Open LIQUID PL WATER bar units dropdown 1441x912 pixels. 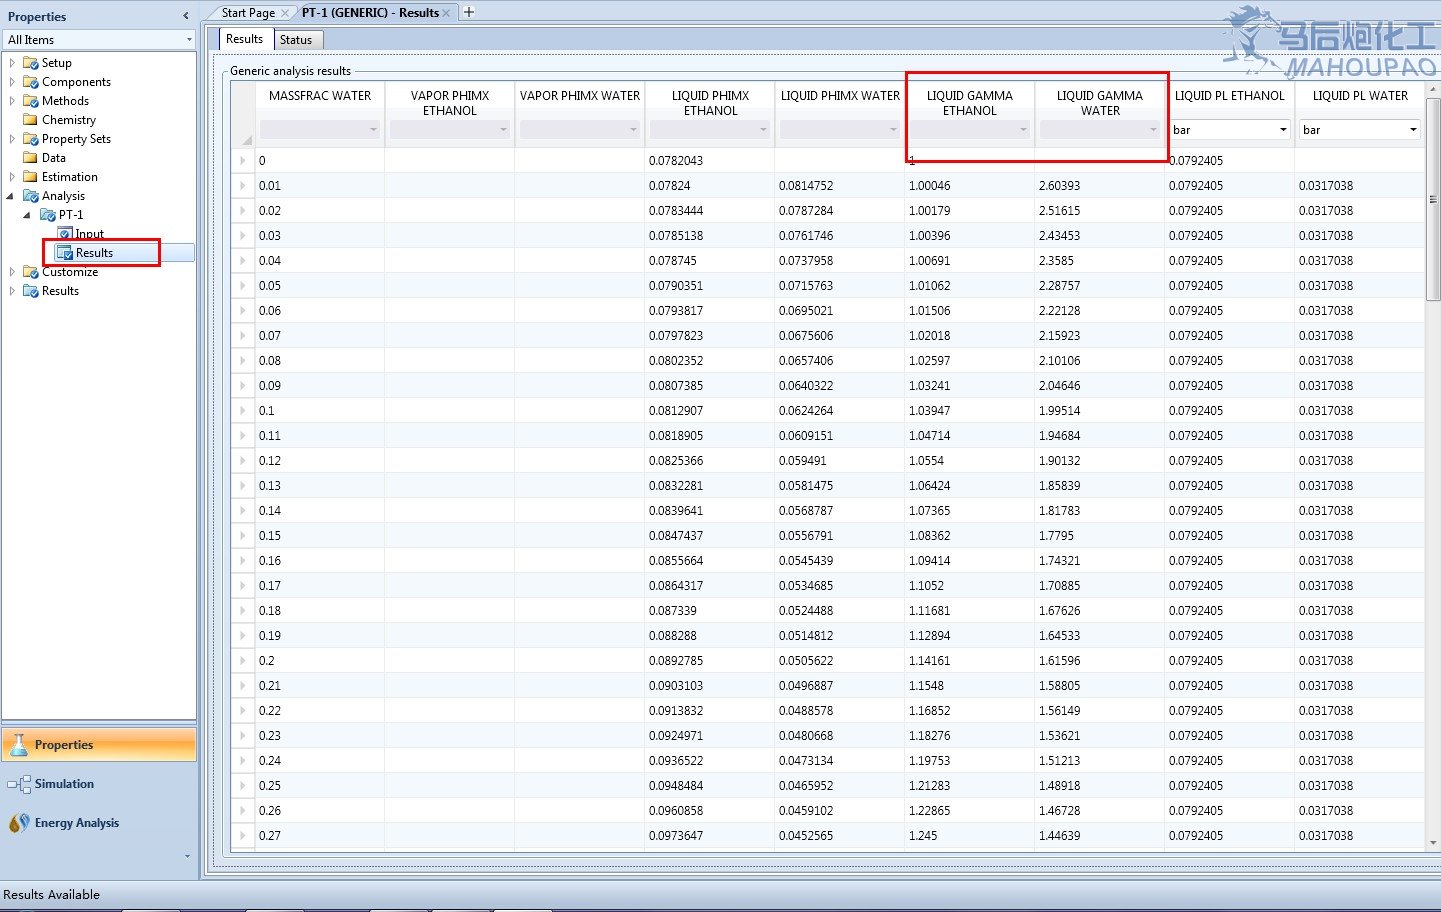[1413, 130]
